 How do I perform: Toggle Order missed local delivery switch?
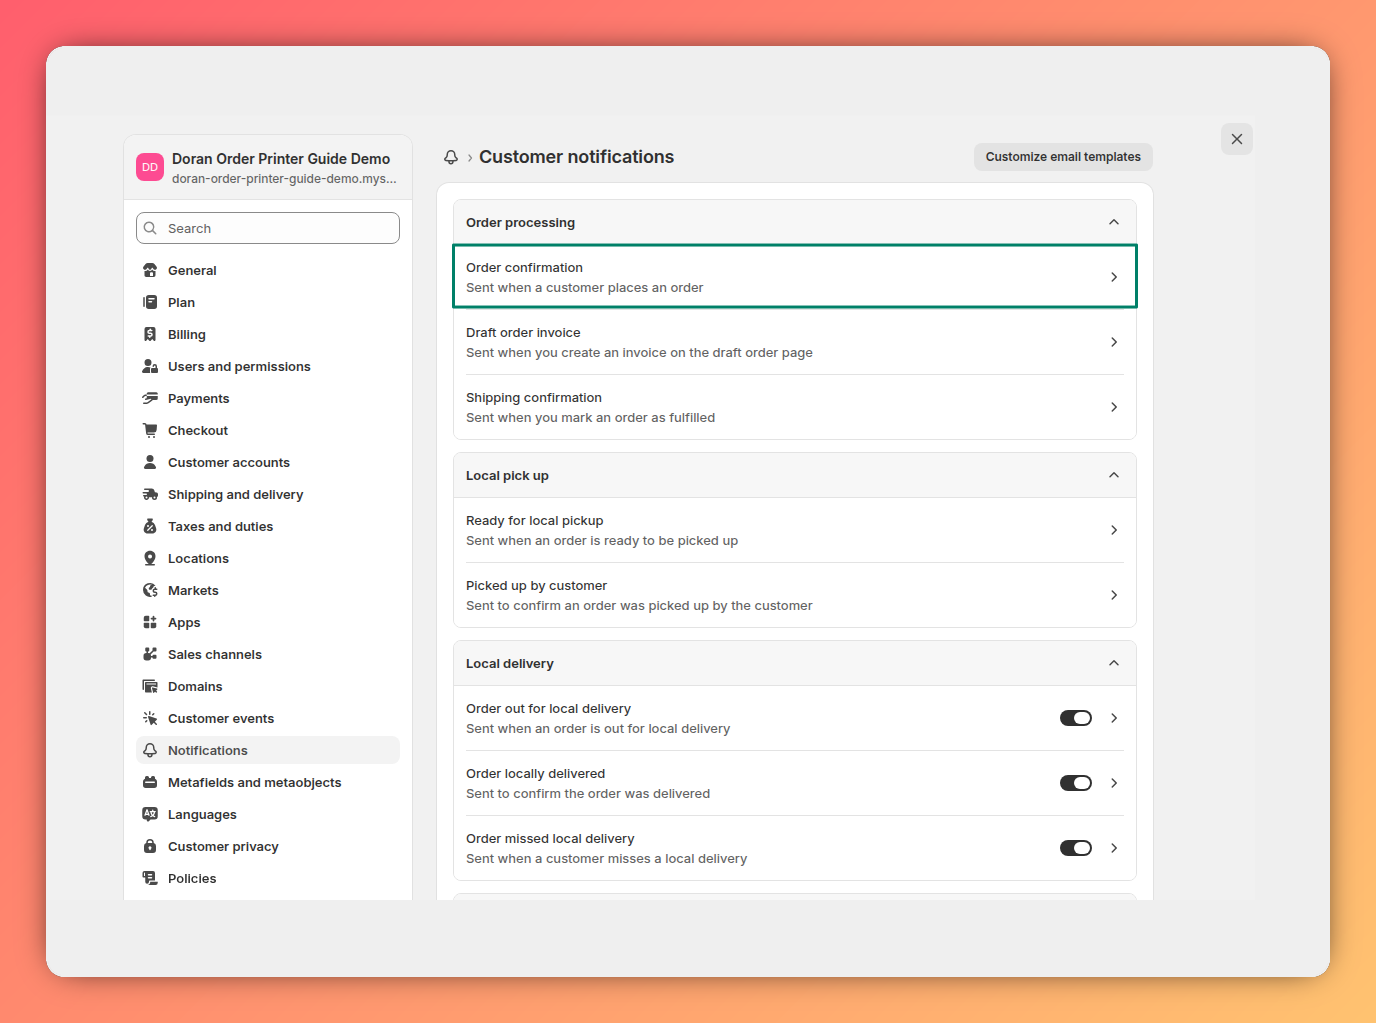pos(1076,848)
